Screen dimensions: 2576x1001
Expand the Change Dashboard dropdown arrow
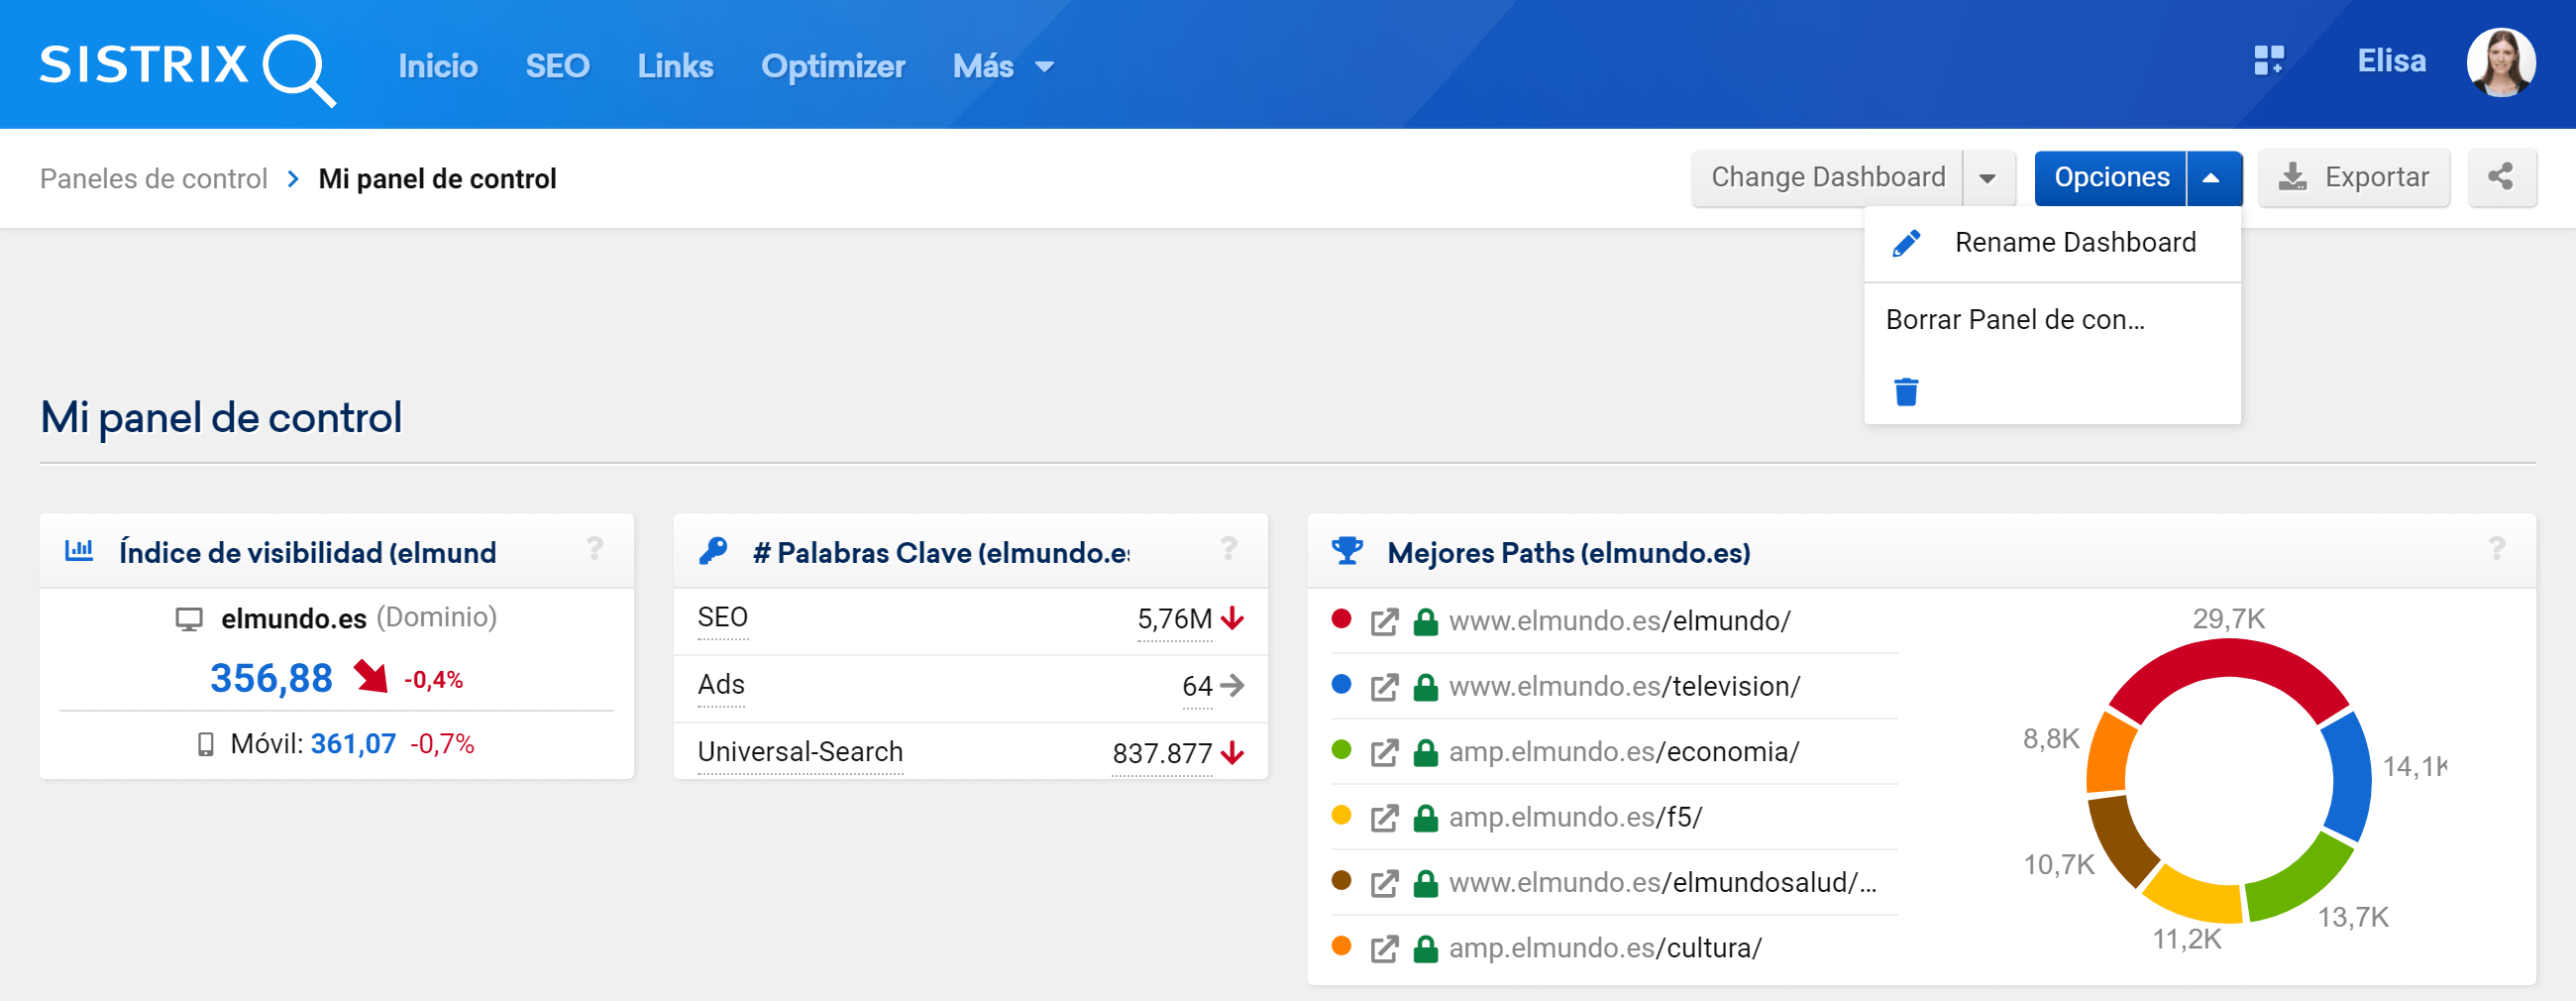pyautogui.click(x=1988, y=178)
